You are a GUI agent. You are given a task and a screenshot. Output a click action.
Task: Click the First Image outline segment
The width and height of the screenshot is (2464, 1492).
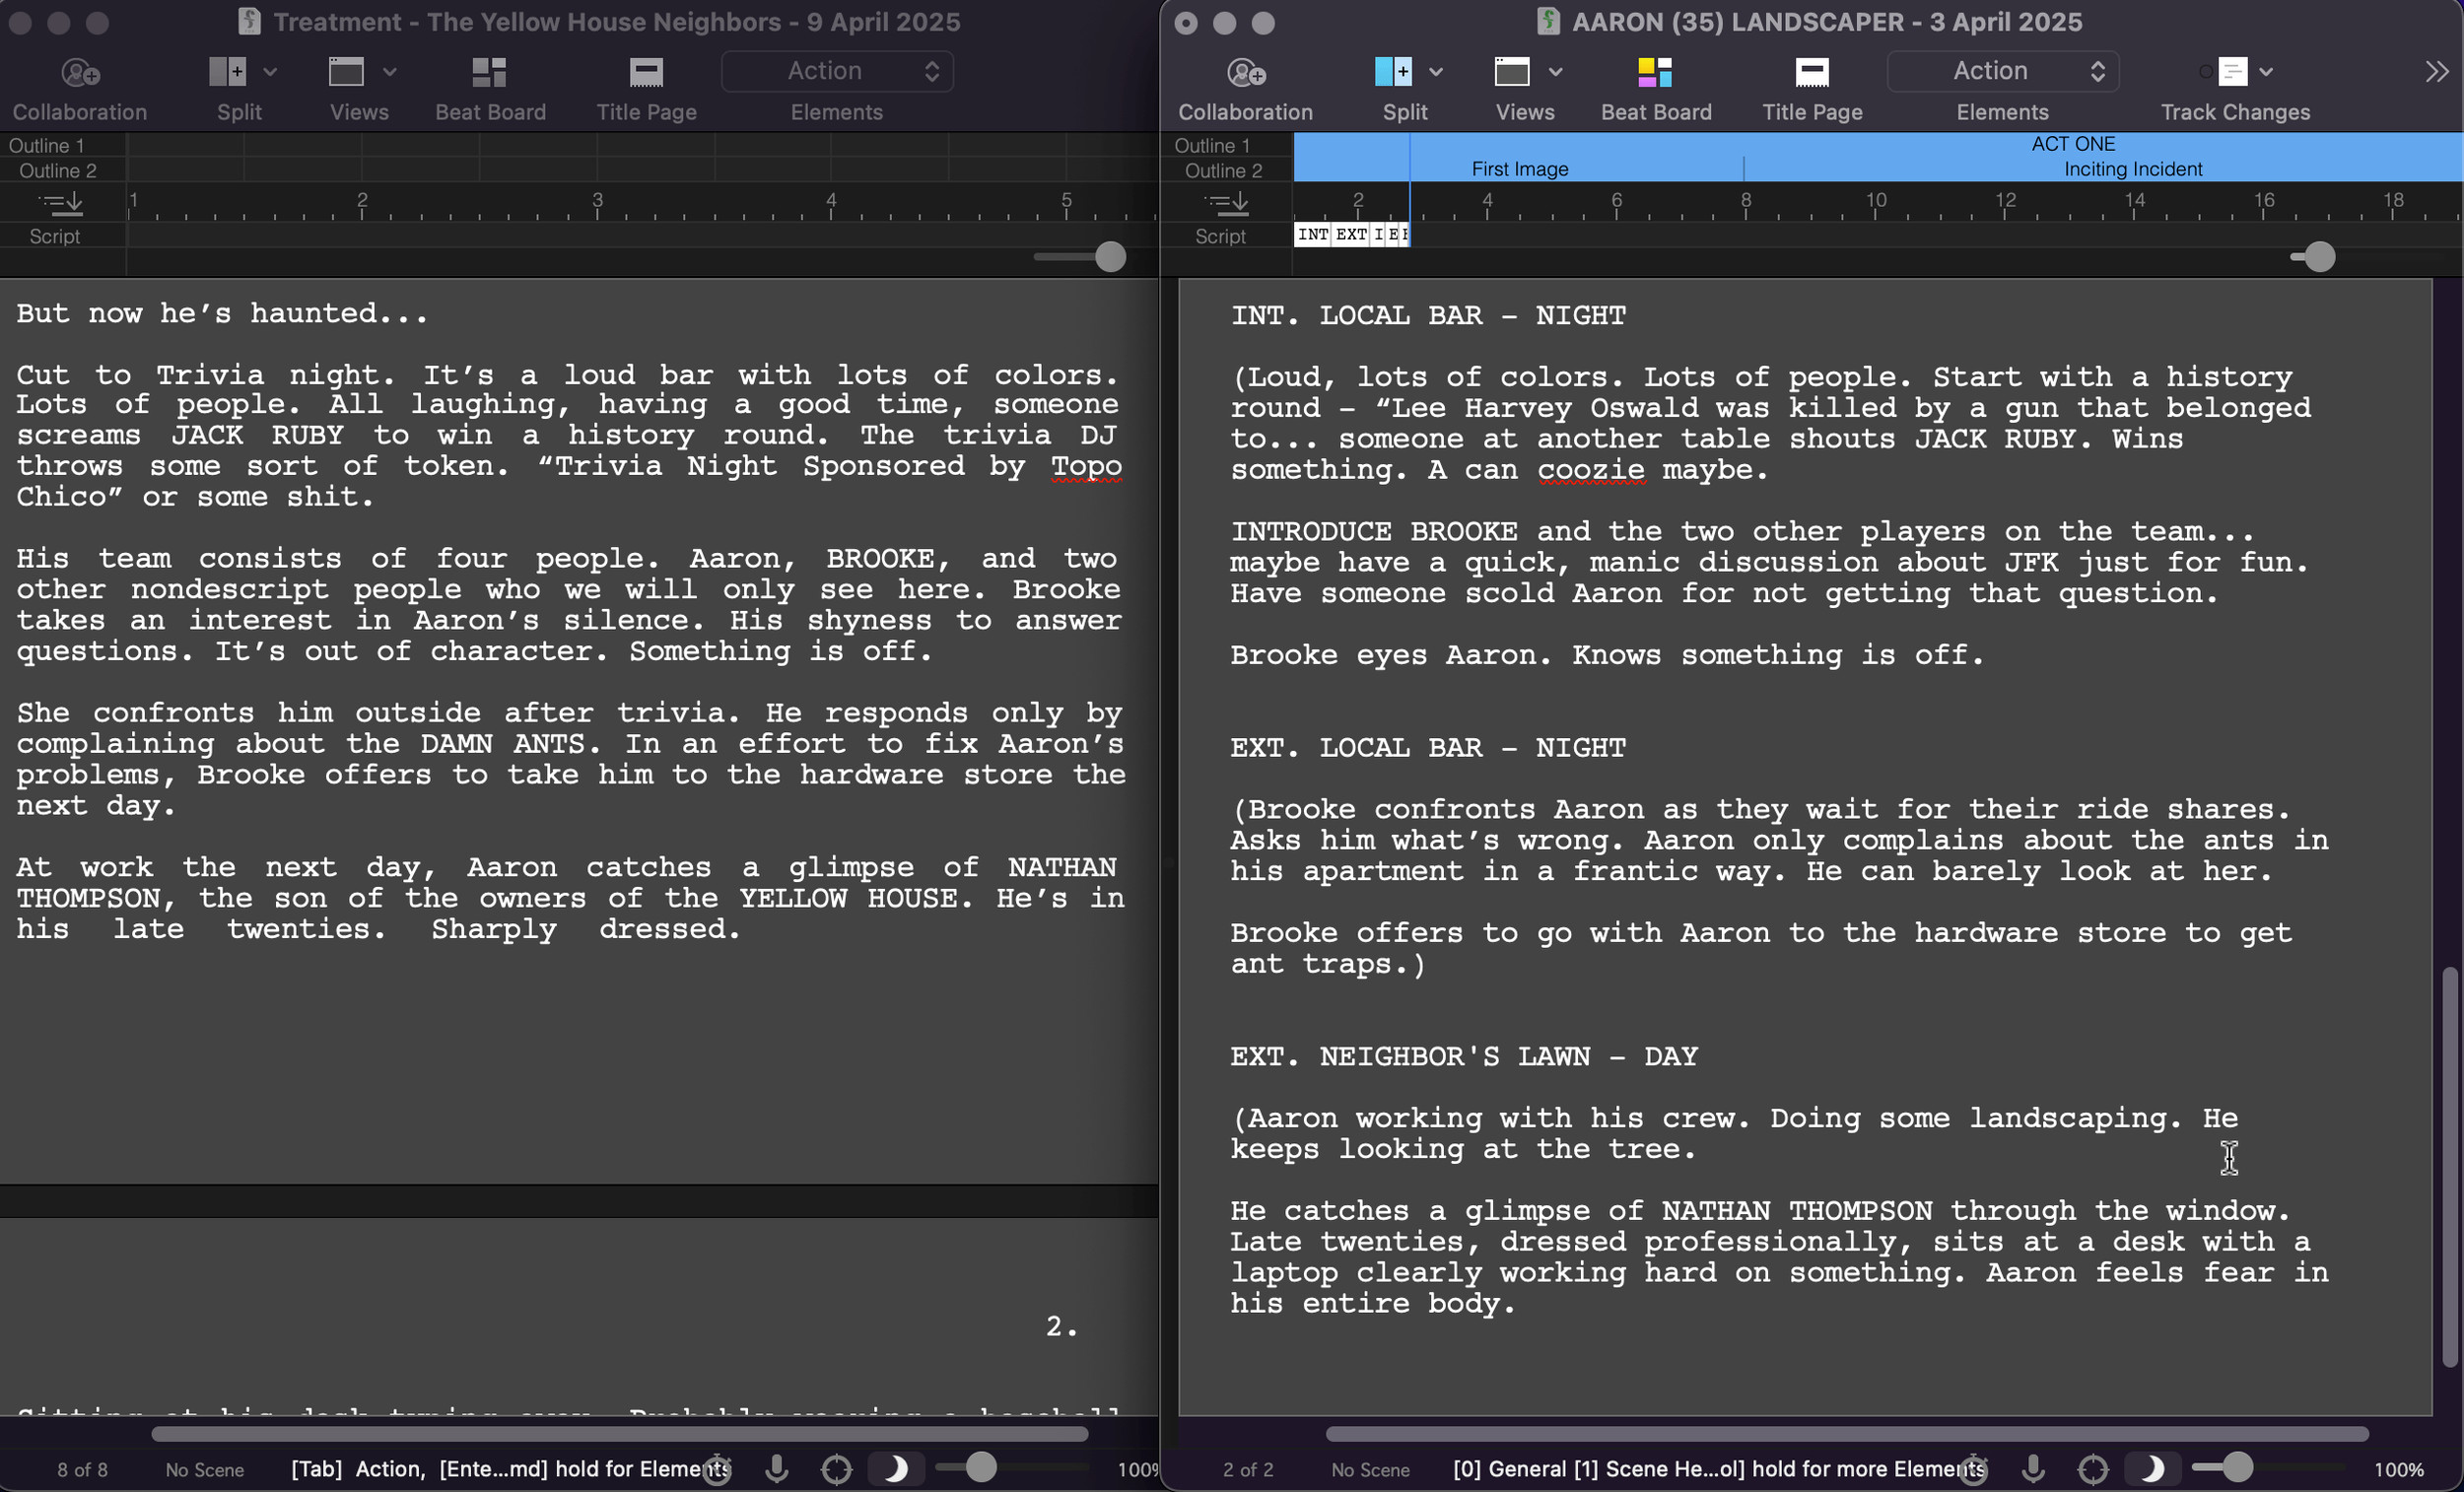(x=1519, y=169)
